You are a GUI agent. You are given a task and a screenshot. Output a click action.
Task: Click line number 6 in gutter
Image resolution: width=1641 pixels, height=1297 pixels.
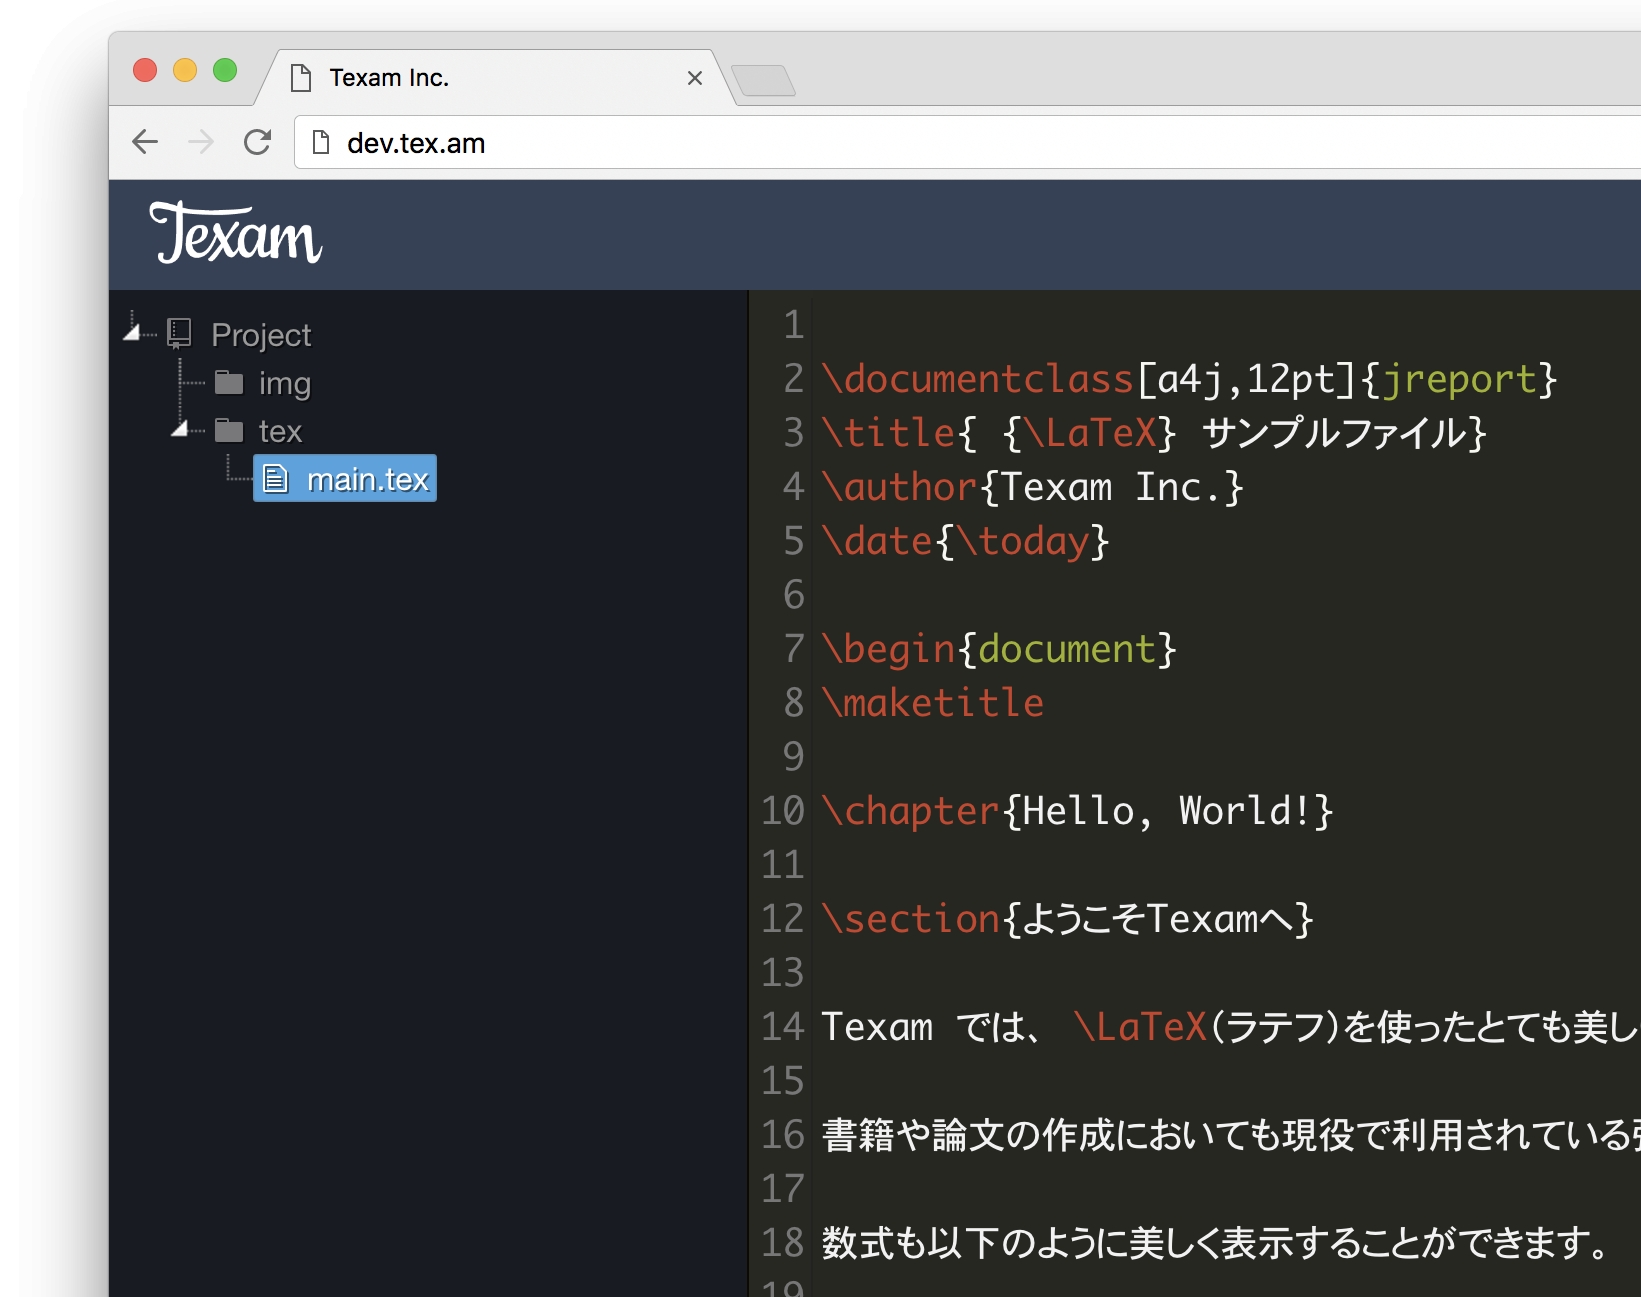[794, 595]
